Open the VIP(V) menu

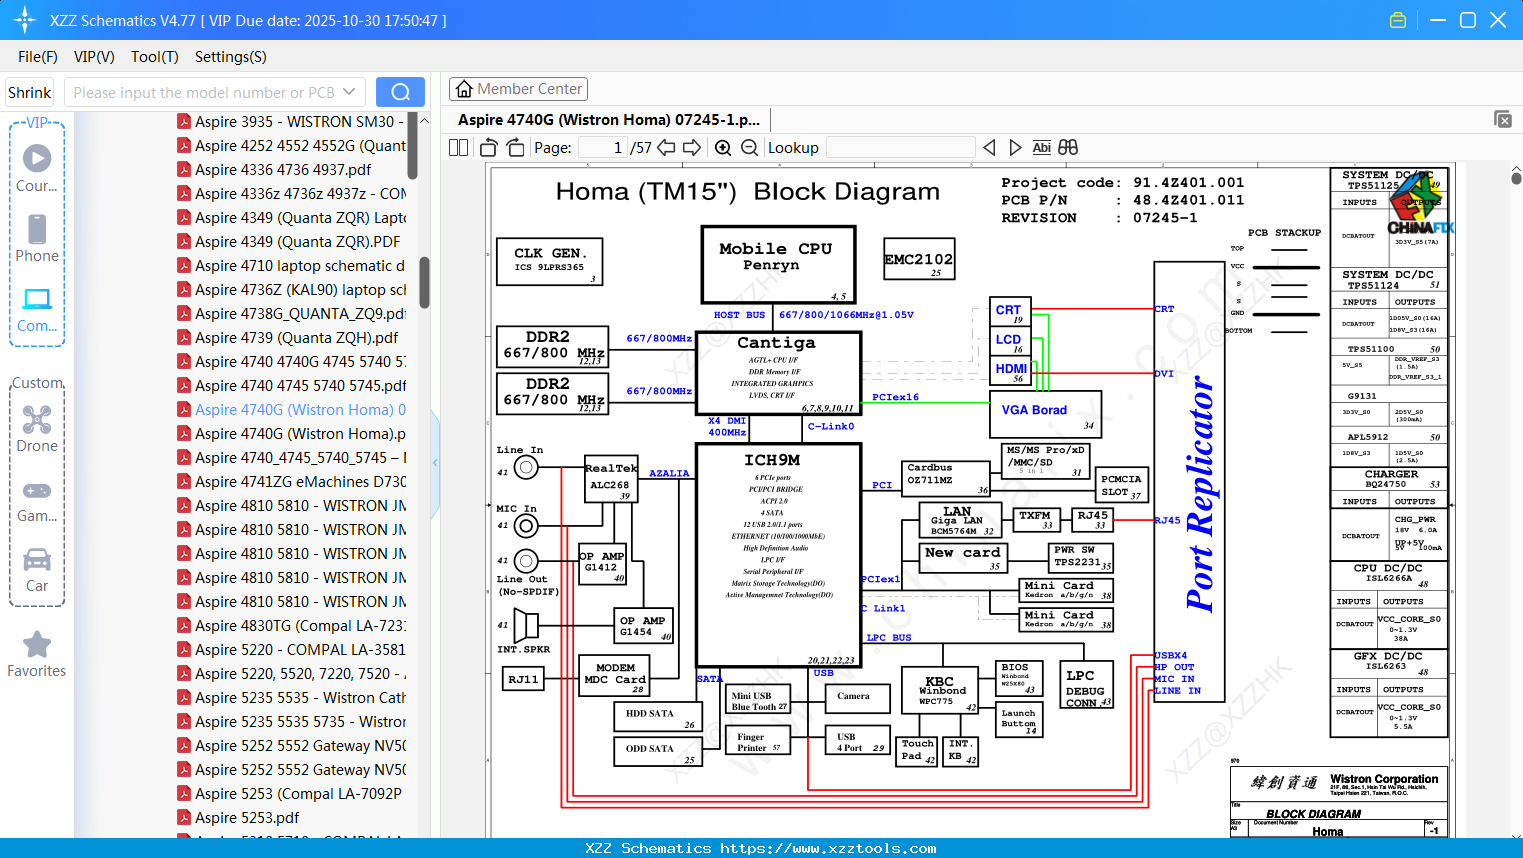tap(94, 57)
